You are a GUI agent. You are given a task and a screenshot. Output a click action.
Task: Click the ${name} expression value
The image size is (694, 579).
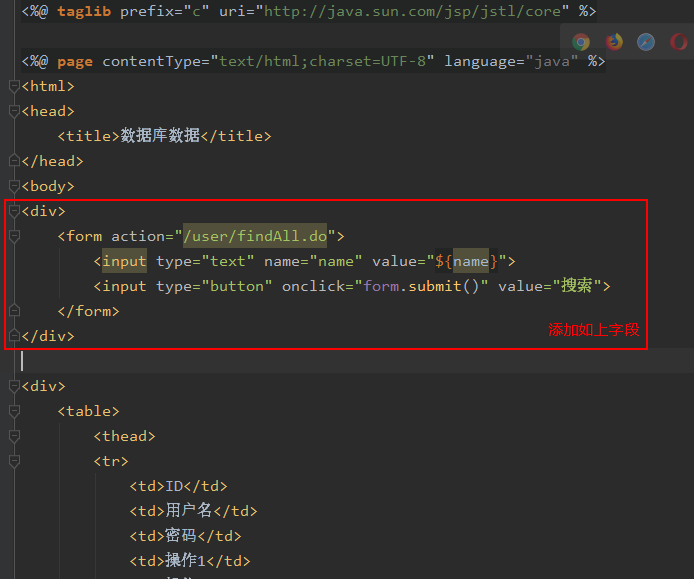tap(467, 261)
